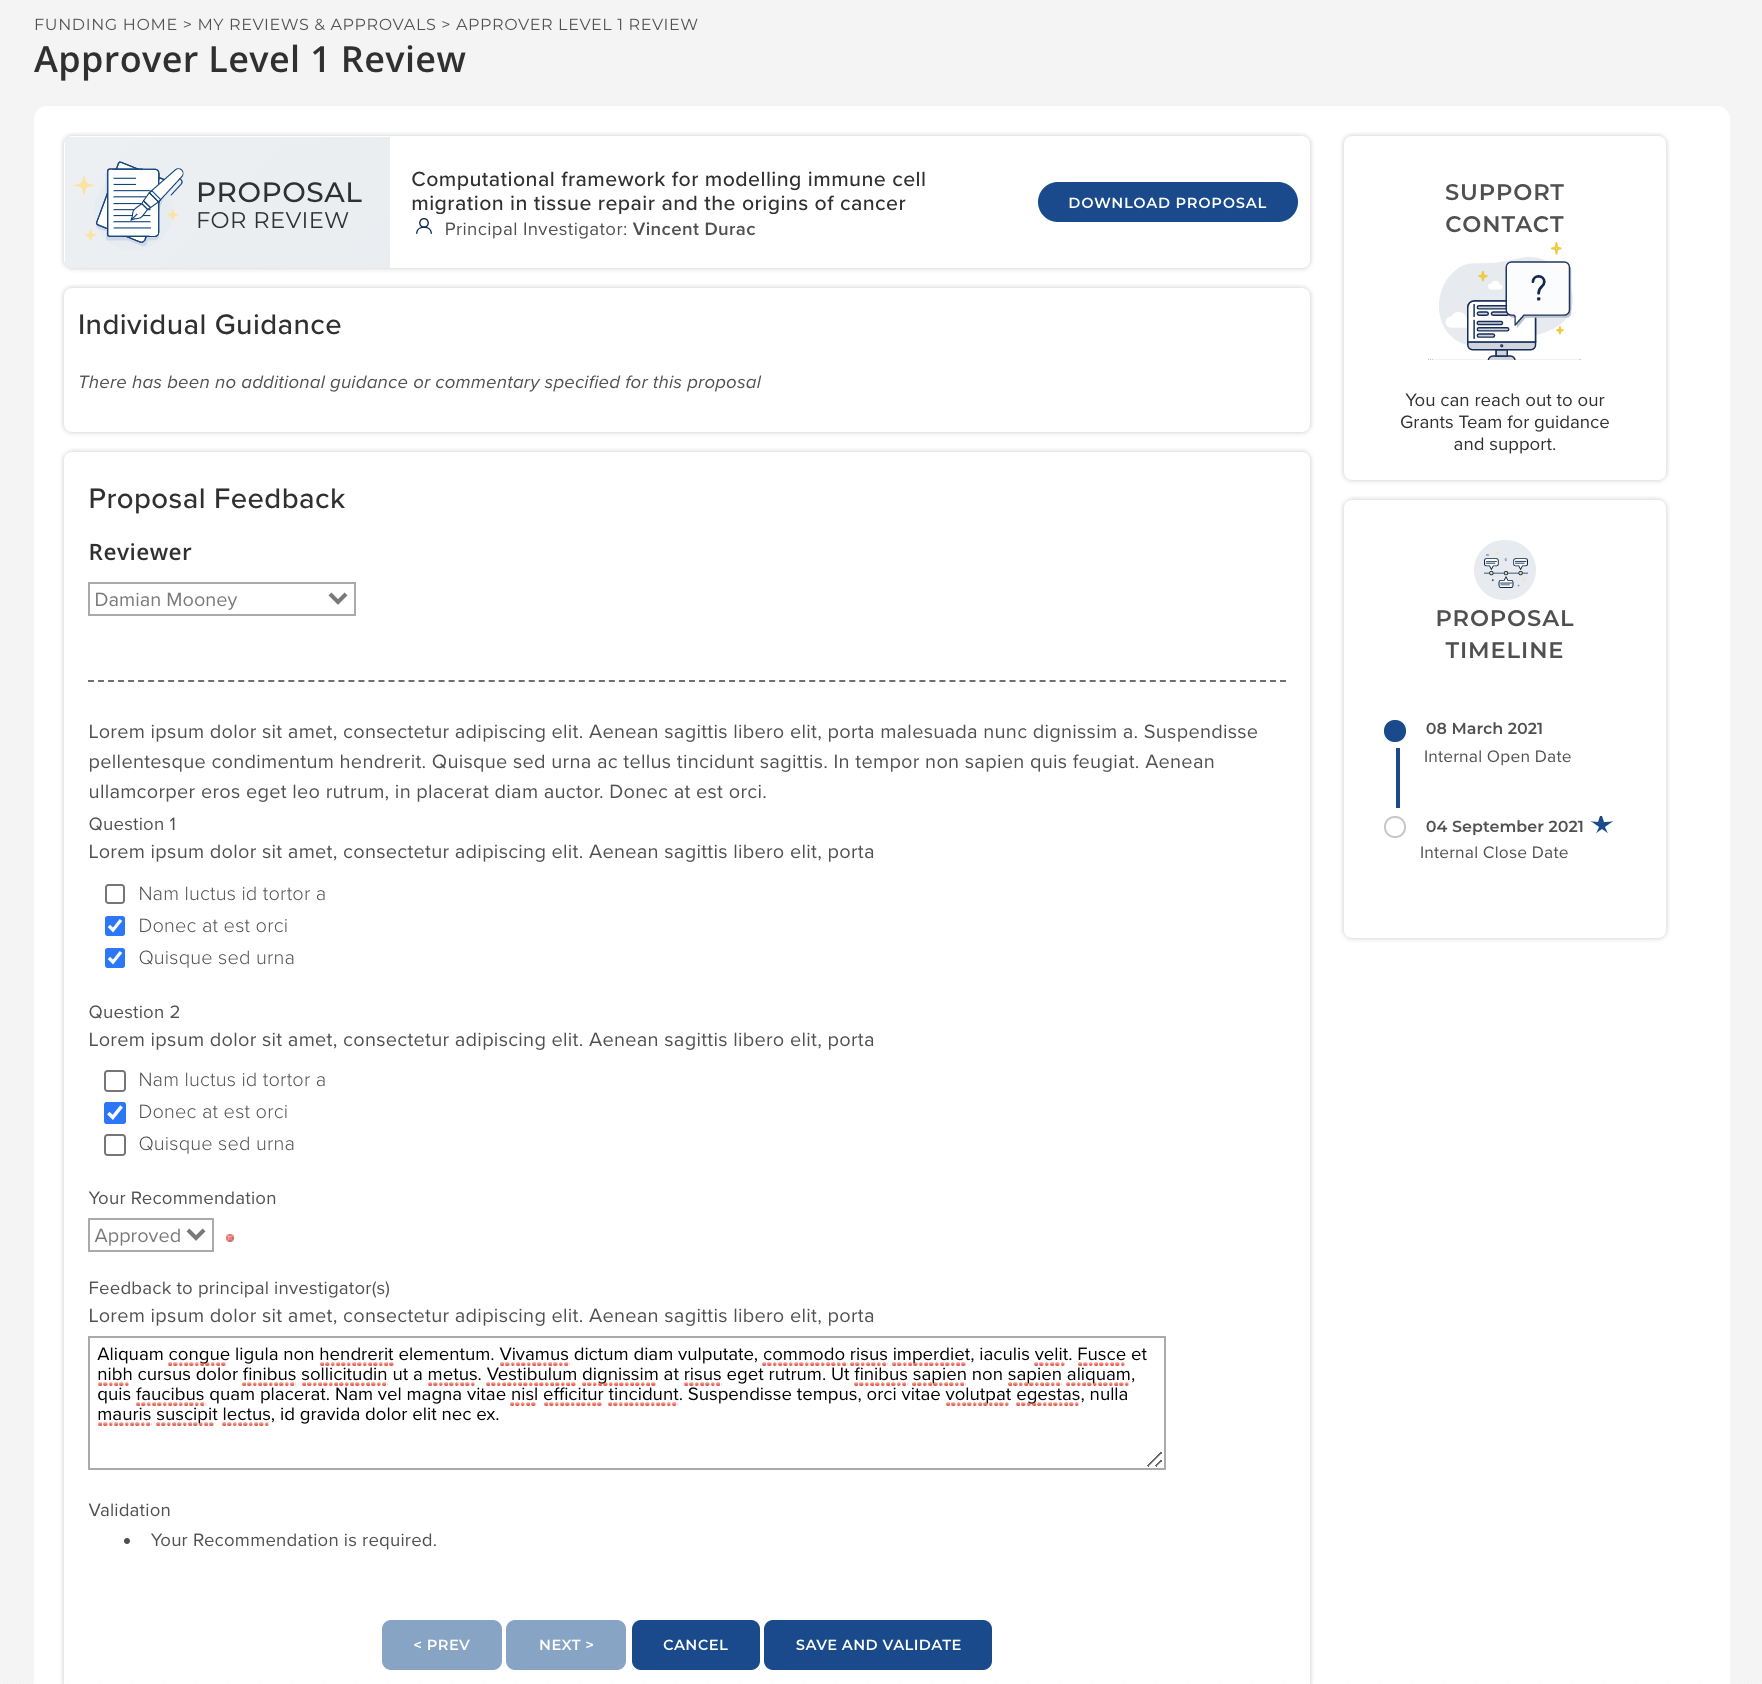
Task: Click the proposal title text about immune cell migration
Action: (668, 191)
